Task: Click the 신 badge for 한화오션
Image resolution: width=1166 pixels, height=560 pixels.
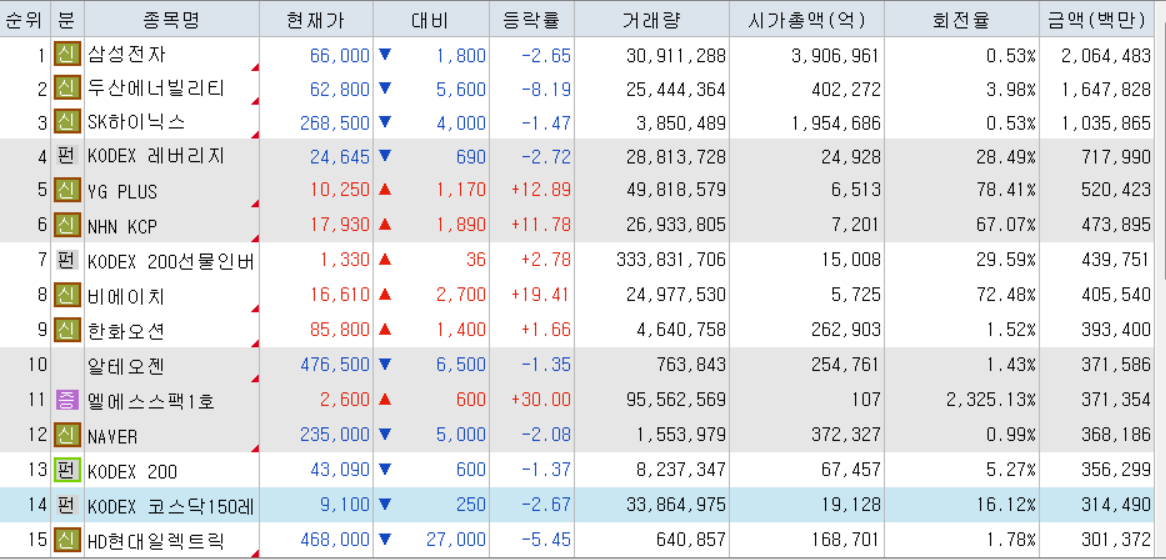Action: pos(67,329)
